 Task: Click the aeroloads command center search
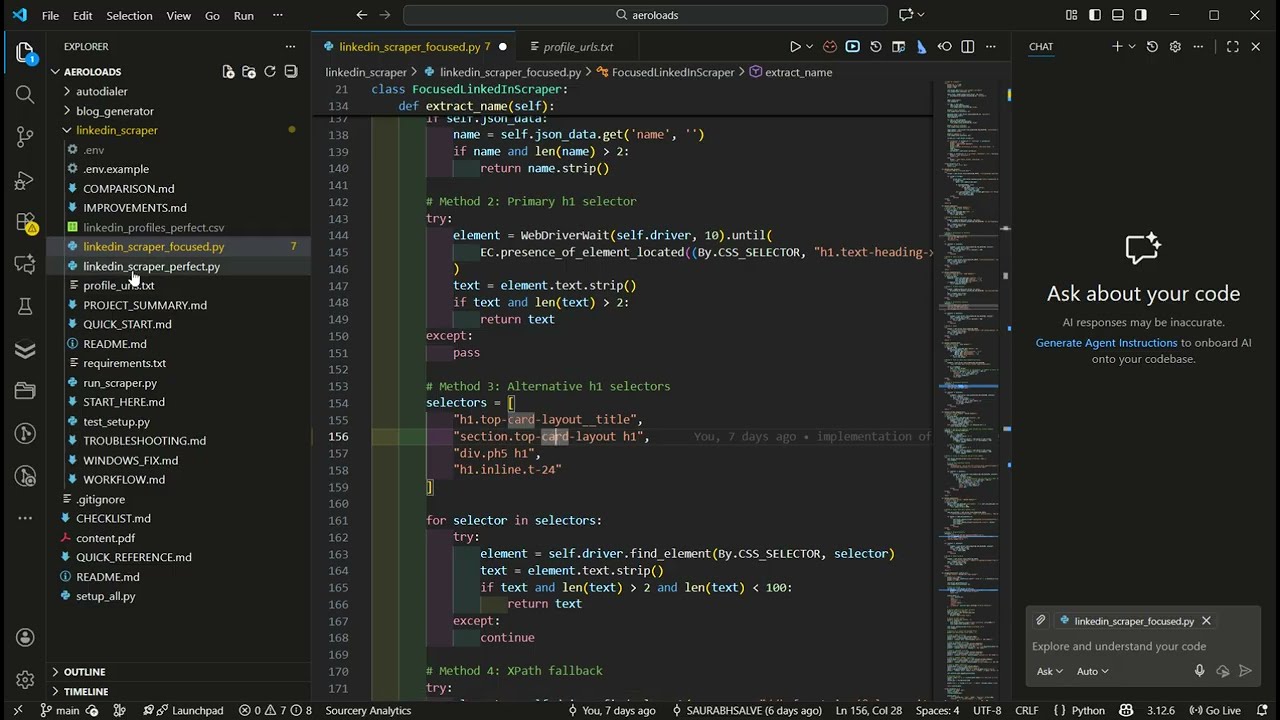coord(645,15)
